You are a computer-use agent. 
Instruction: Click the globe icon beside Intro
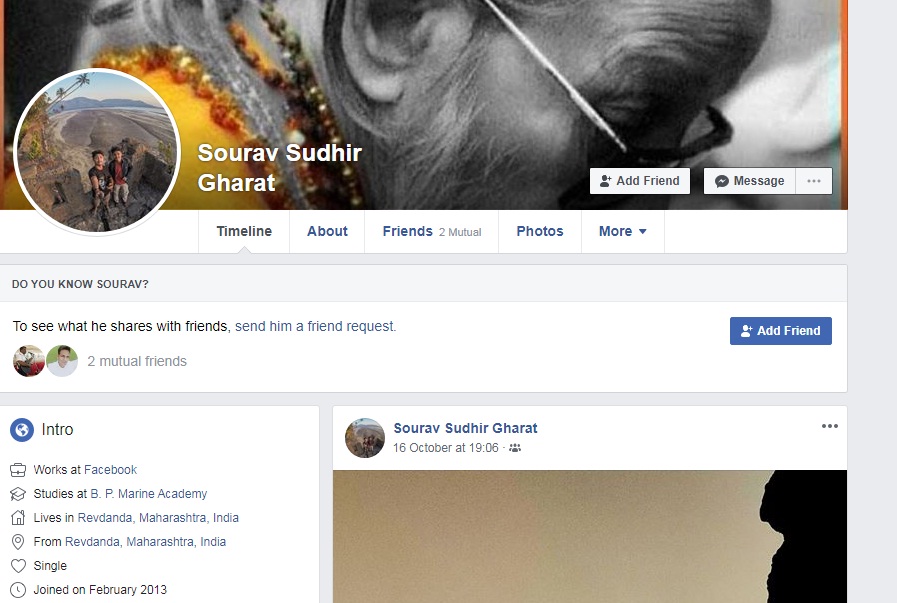tap(22, 430)
